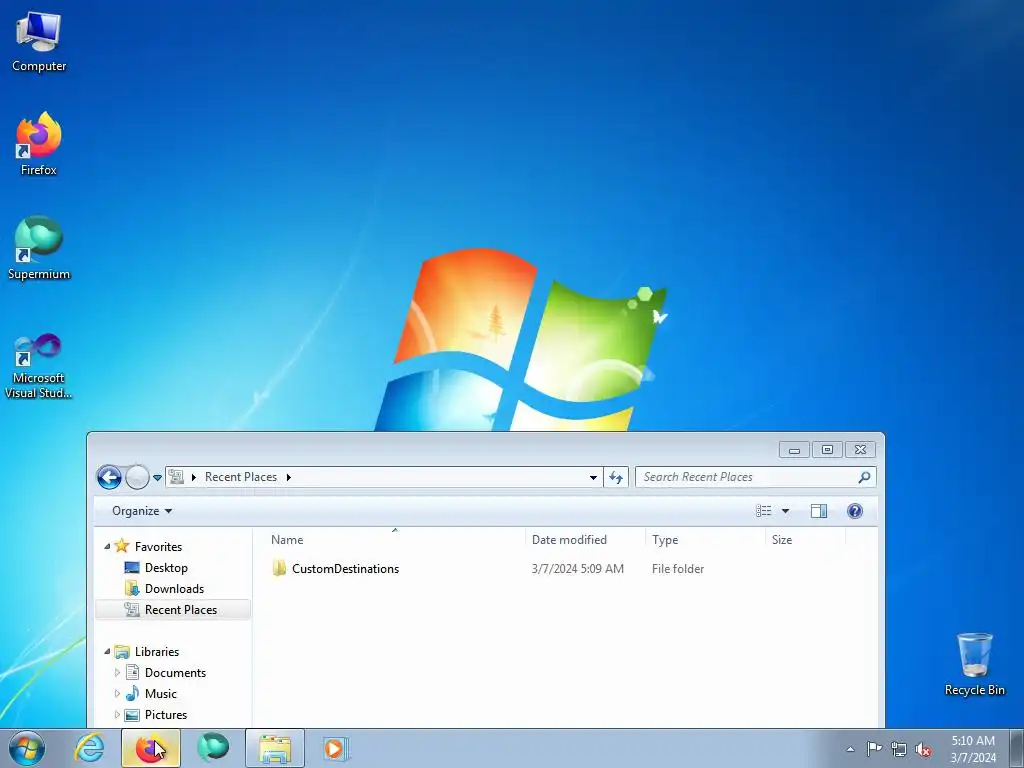The image size is (1024, 768).
Task: Refresh the Recent Places folder view
Action: coord(616,477)
